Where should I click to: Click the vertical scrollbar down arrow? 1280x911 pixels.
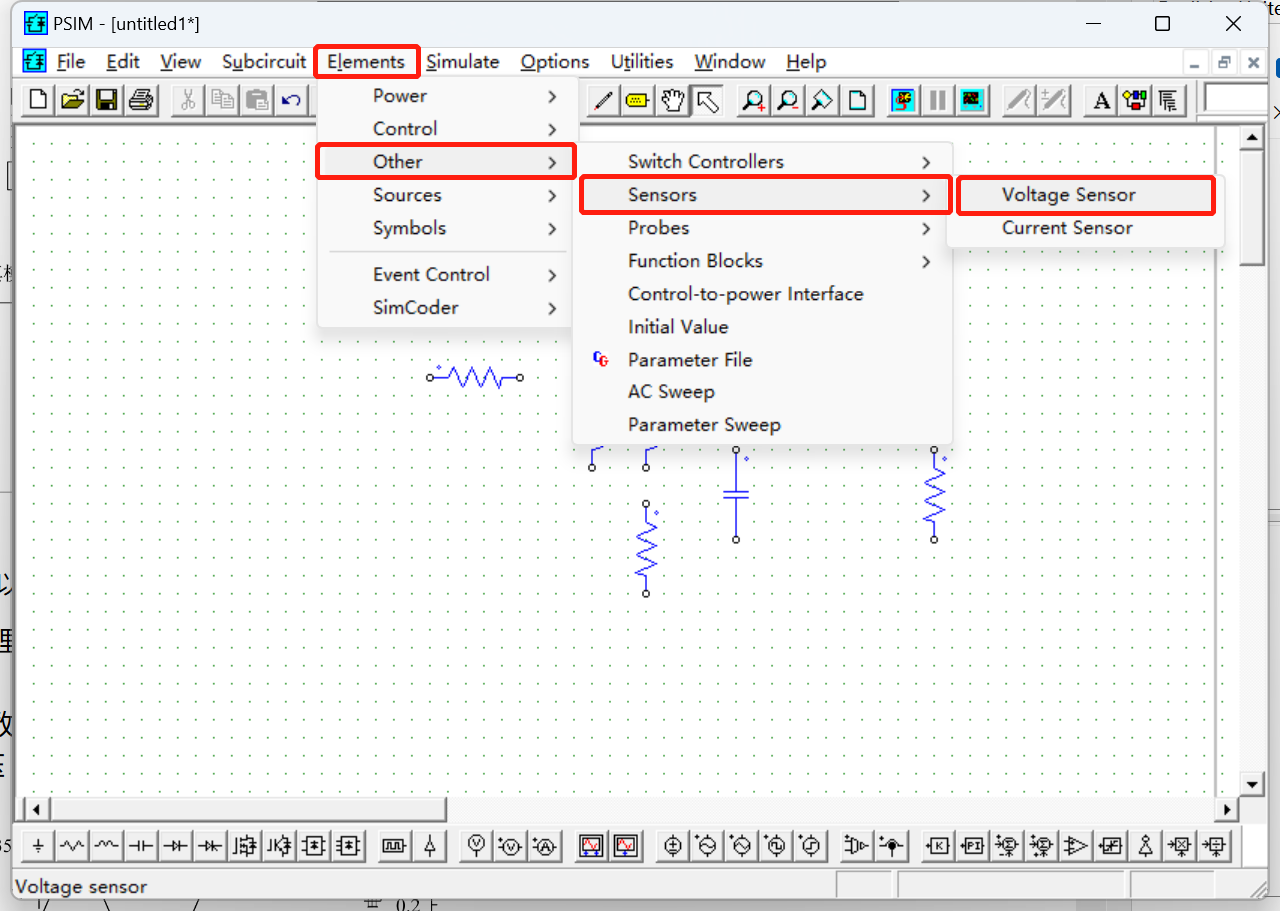(x=1252, y=783)
